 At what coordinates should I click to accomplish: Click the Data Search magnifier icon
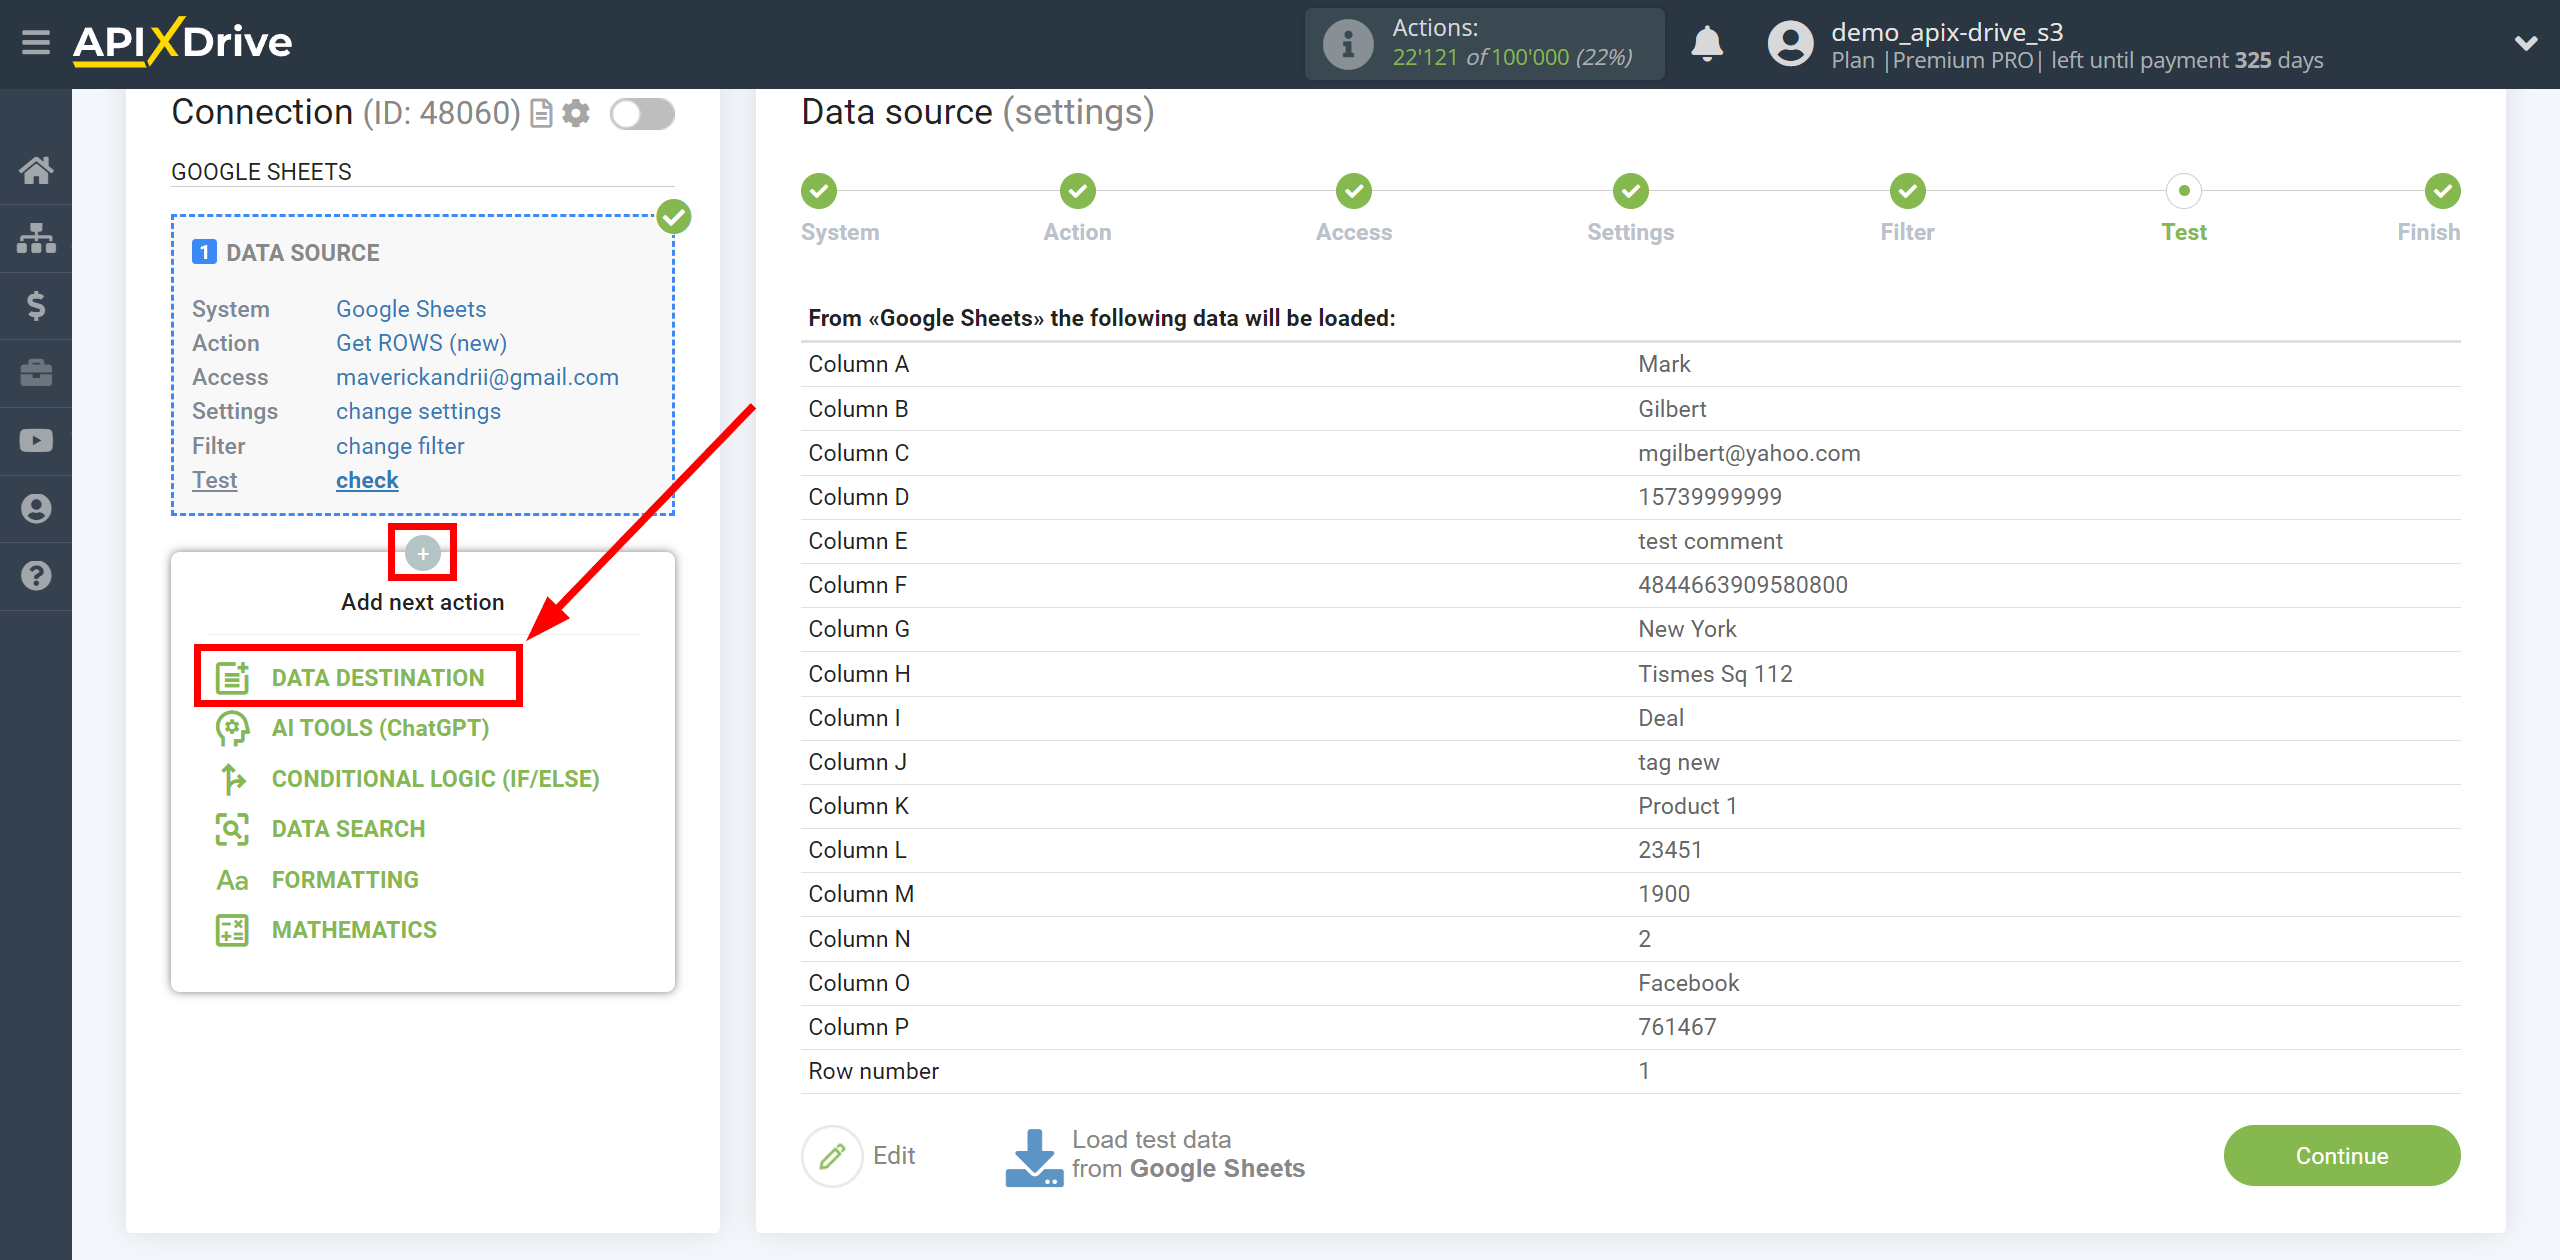(x=232, y=829)
